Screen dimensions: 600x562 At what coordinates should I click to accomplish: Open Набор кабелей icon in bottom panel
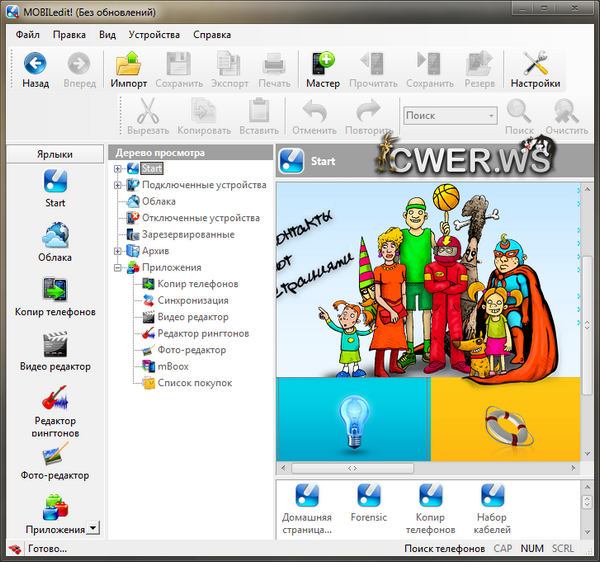pyautogui.click(x=492, y=495)
